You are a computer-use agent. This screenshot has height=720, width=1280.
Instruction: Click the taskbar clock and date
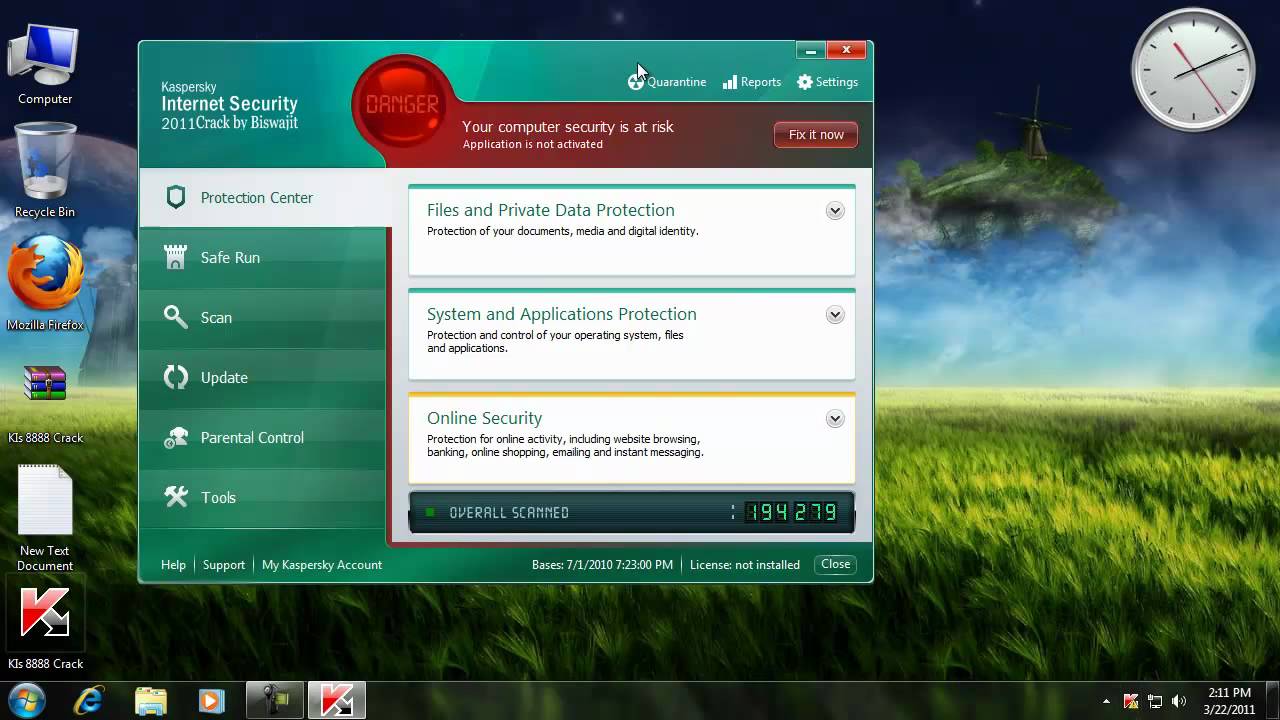[x=1229, y=701]
